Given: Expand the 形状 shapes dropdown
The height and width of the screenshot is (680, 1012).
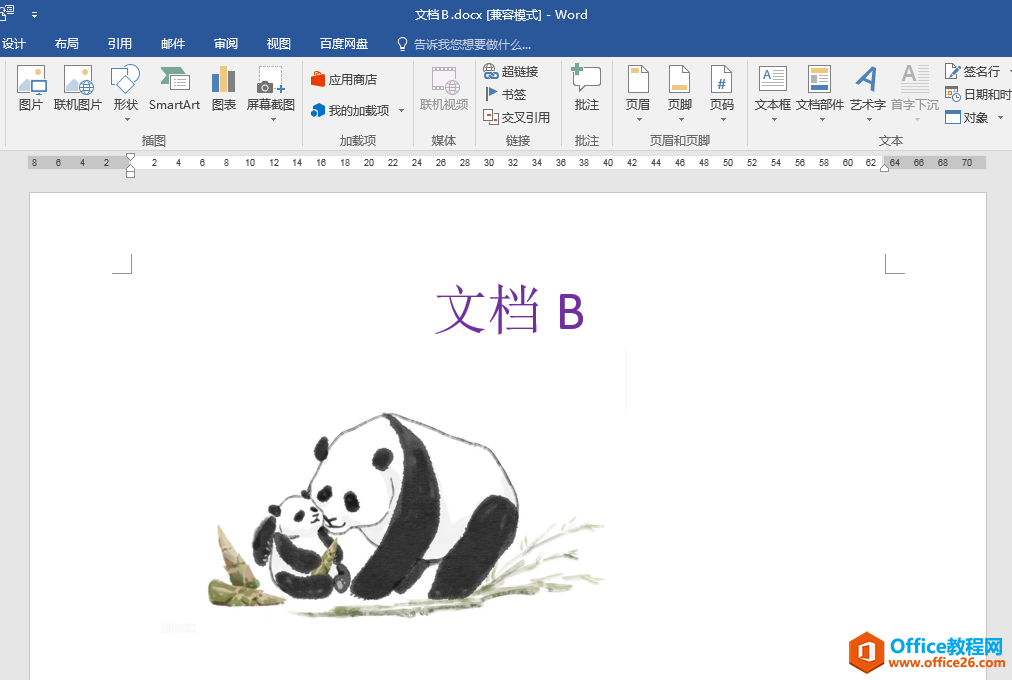Looking at the screenshot, I should pos(126,119).
